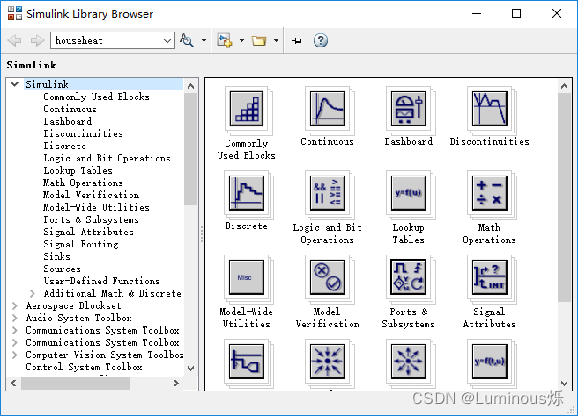
Task: Open the search options dropdown arrow
Action: pyautogui.click(x=204, y=40)
